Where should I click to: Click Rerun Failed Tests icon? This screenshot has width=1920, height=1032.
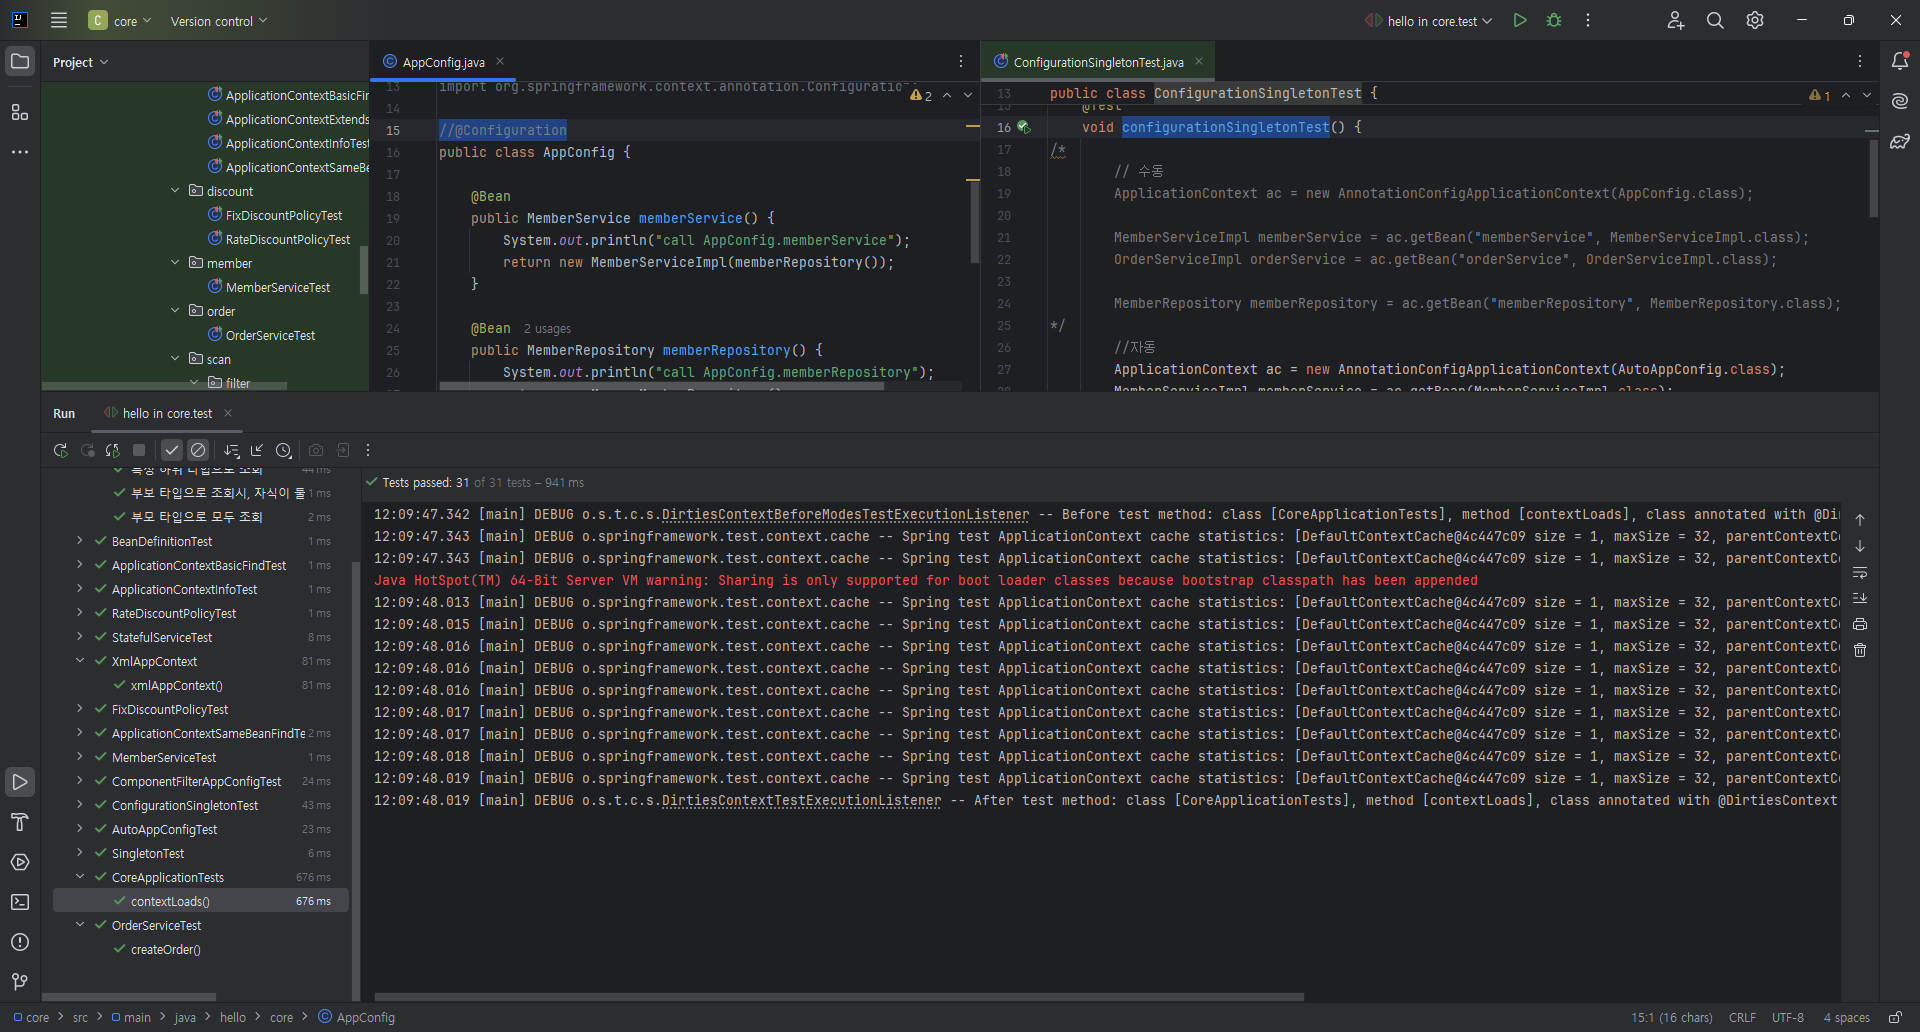(87, 450)
